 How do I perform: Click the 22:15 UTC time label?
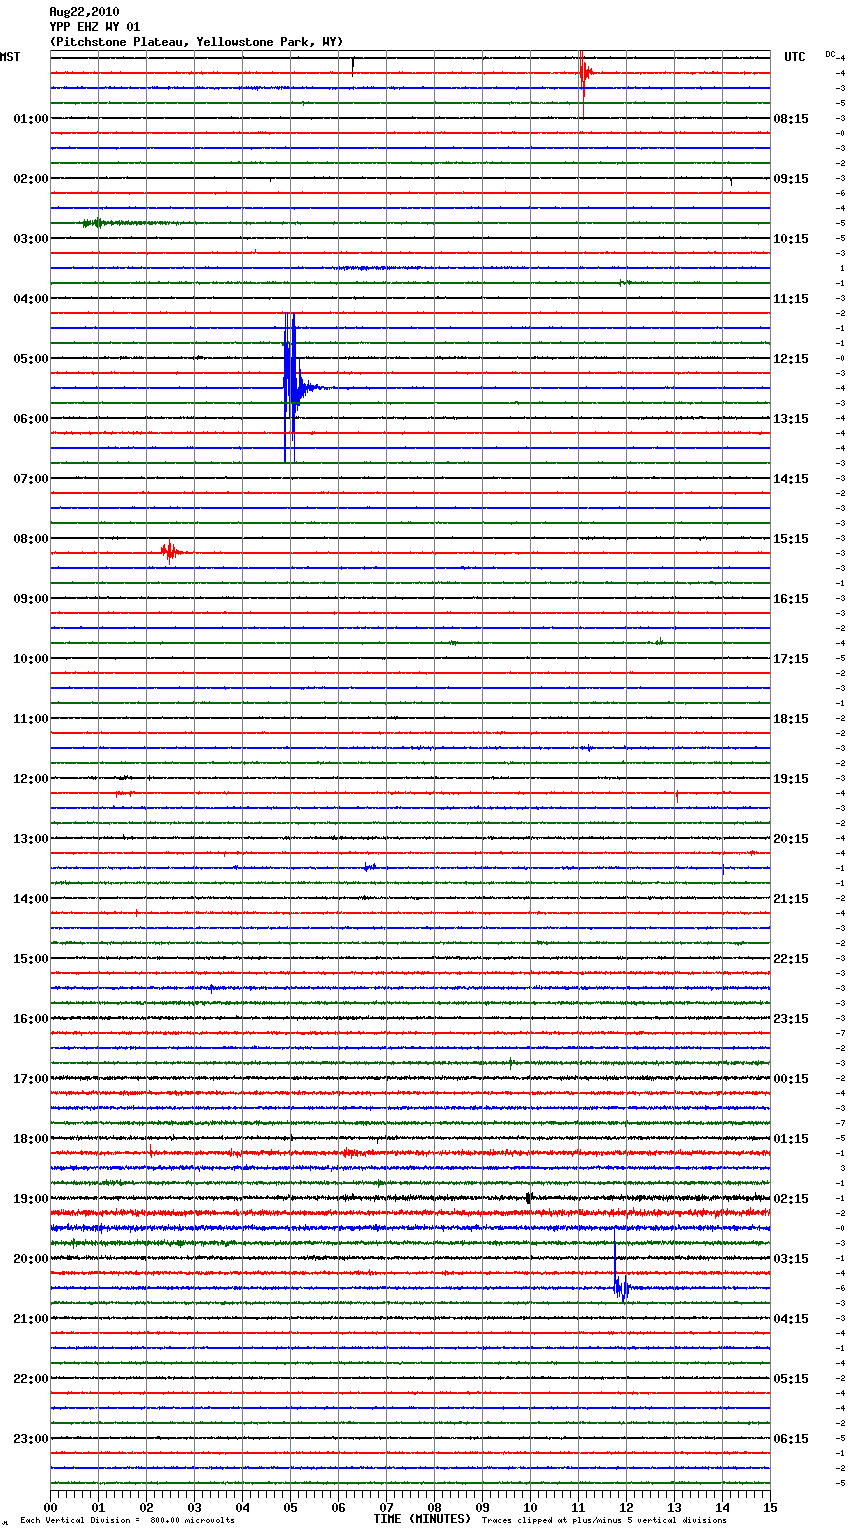(791, 958)
